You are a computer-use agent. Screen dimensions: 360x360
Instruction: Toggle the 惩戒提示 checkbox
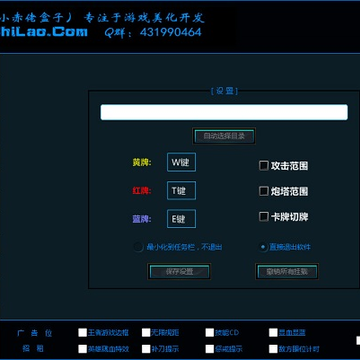pos(210,349)
